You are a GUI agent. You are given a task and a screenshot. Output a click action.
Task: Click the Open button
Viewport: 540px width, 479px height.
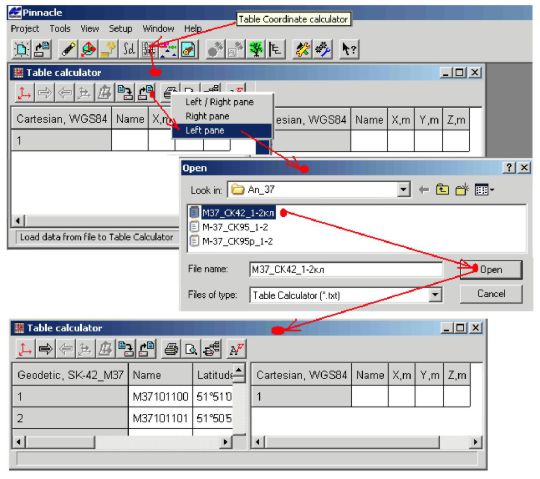point(491,270)
